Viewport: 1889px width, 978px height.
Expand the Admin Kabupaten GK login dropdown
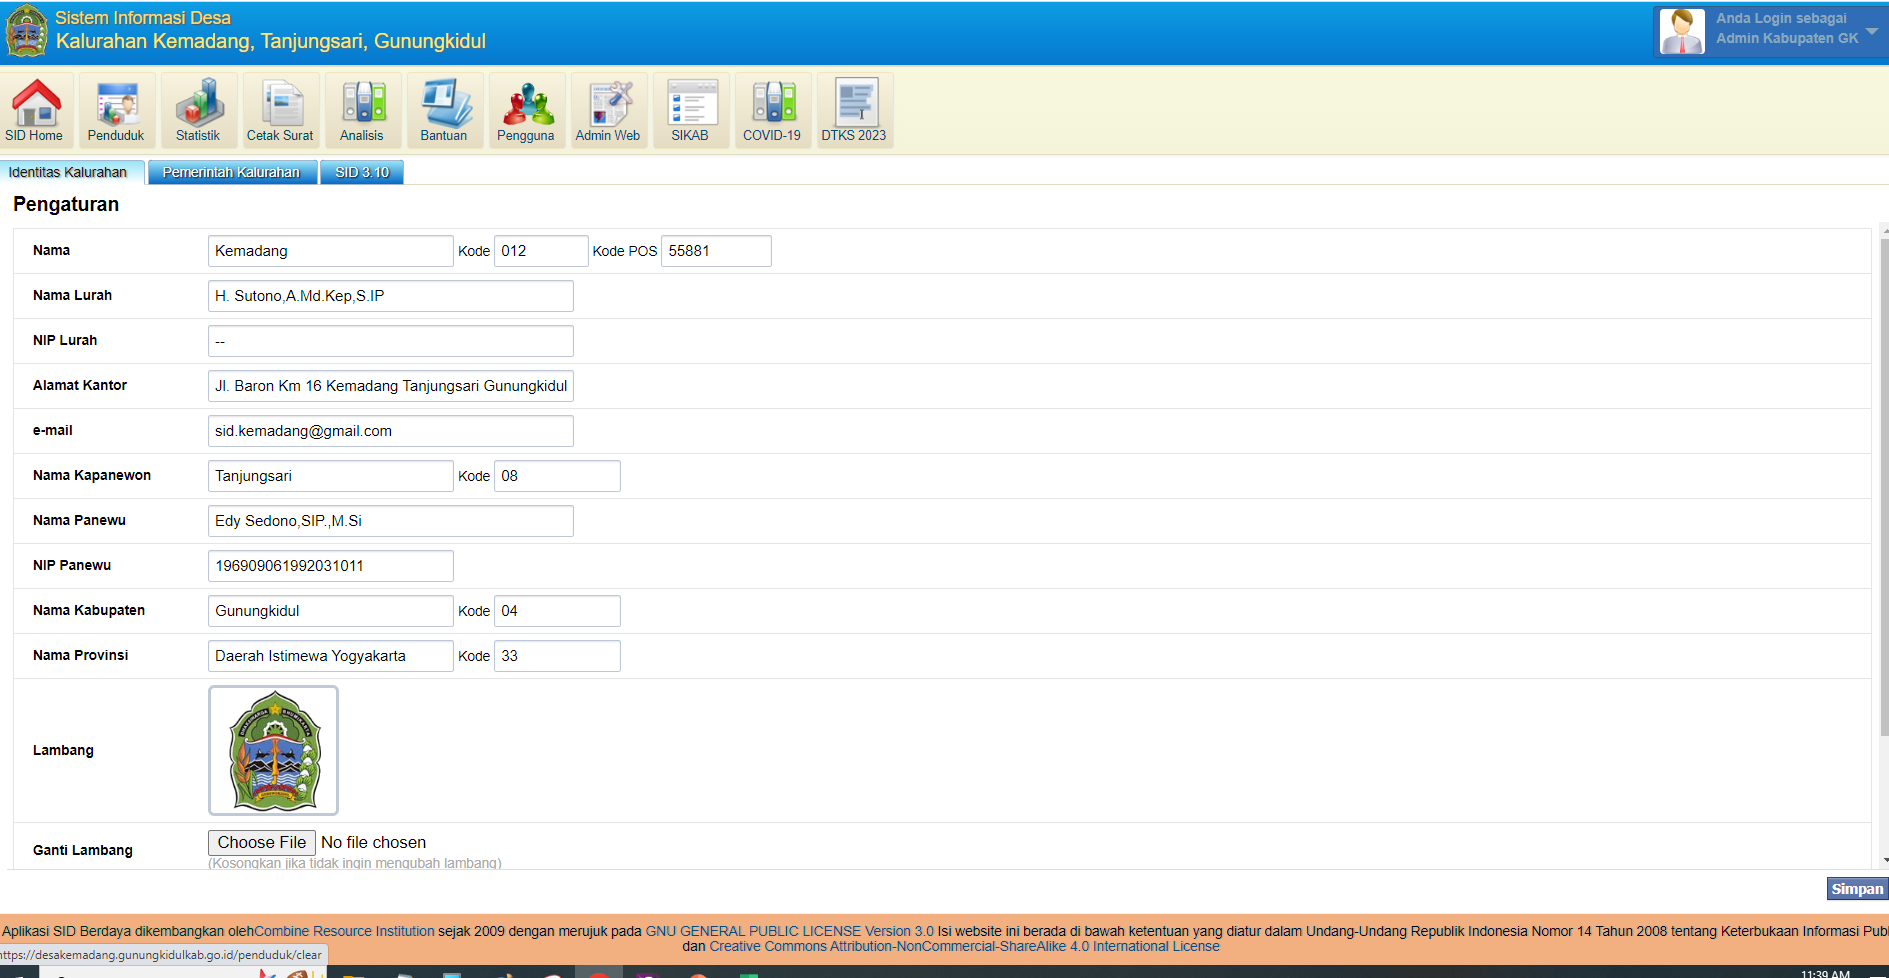(1871, 31)
